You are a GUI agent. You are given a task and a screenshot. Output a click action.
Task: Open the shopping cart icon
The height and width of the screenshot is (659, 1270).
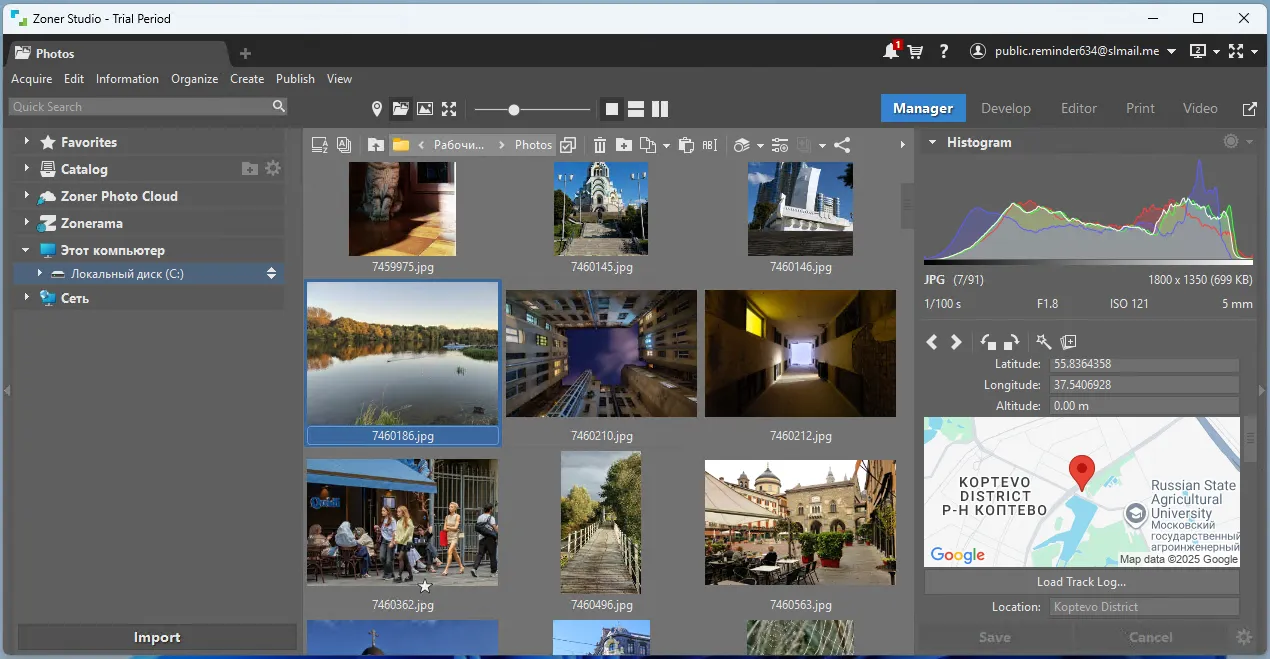tap(916, 52)
